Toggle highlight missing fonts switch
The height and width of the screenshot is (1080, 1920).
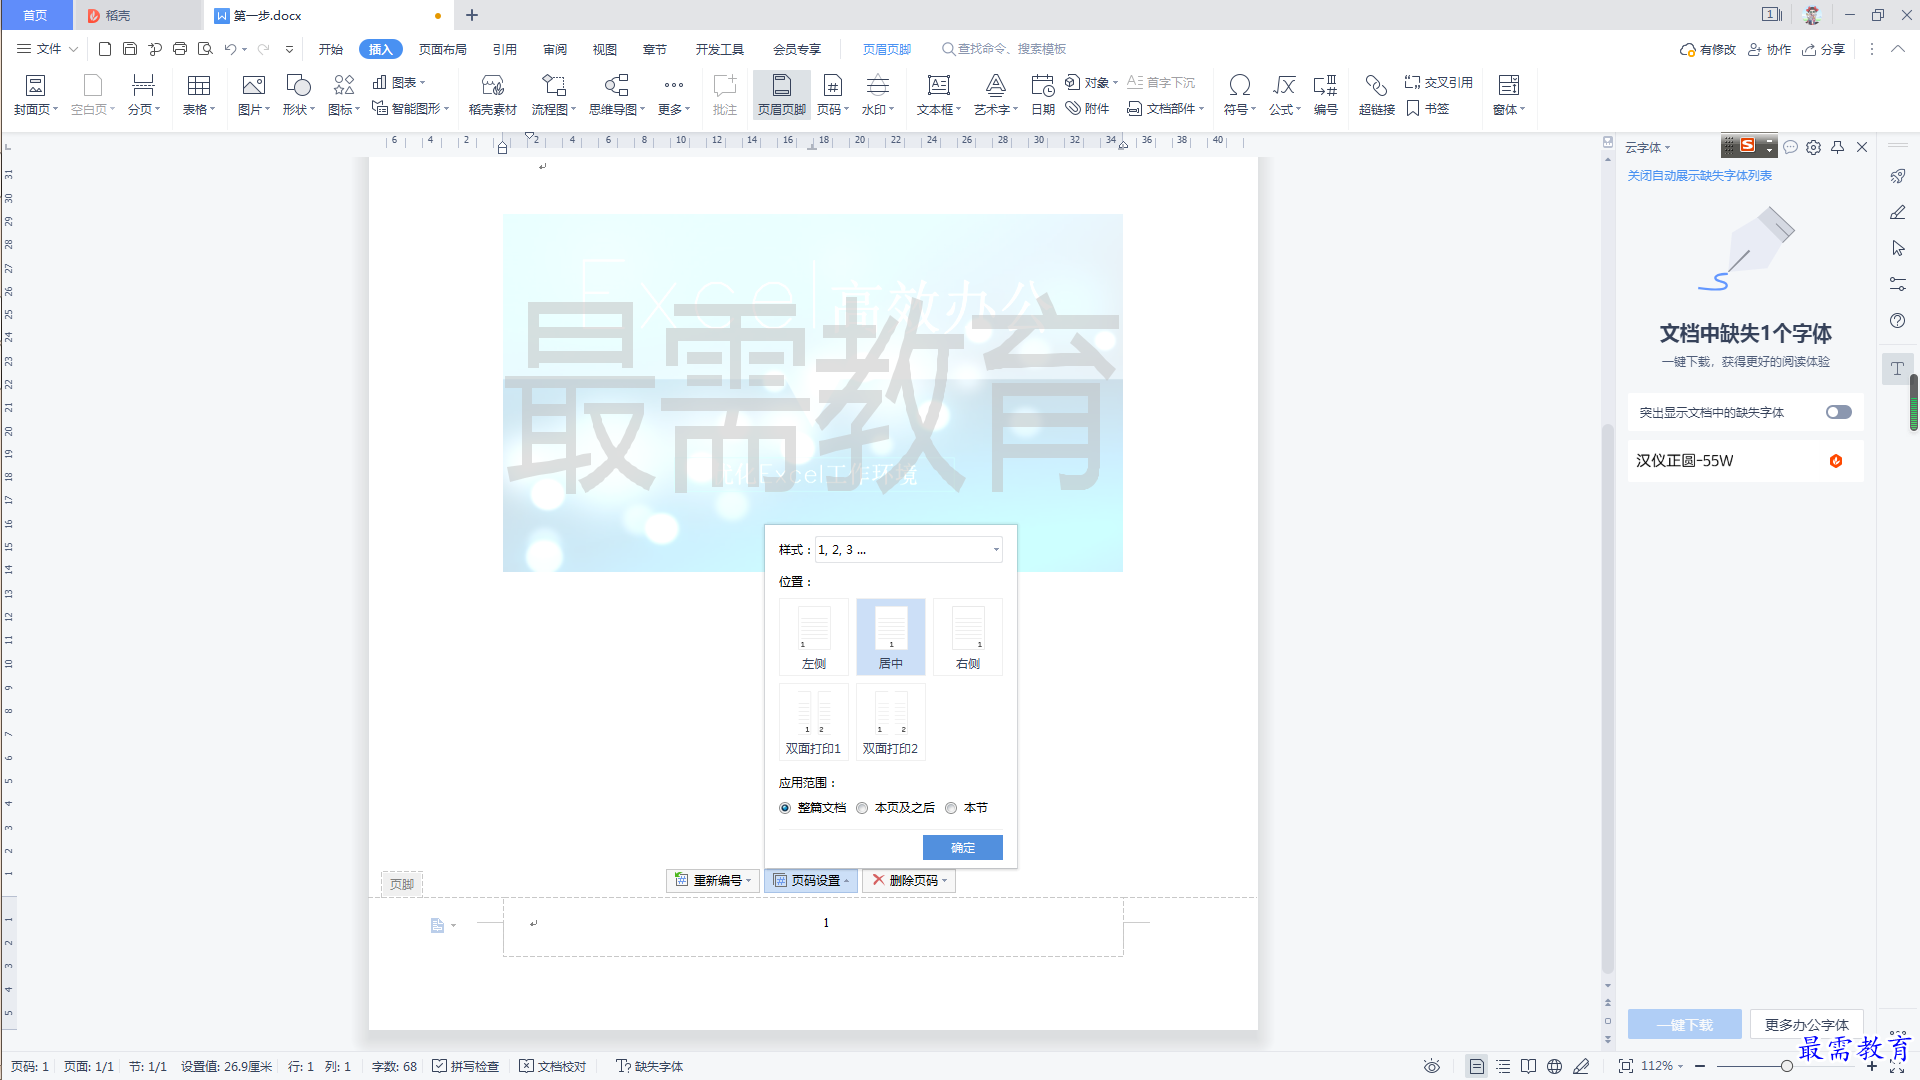tap(1838, 412)
